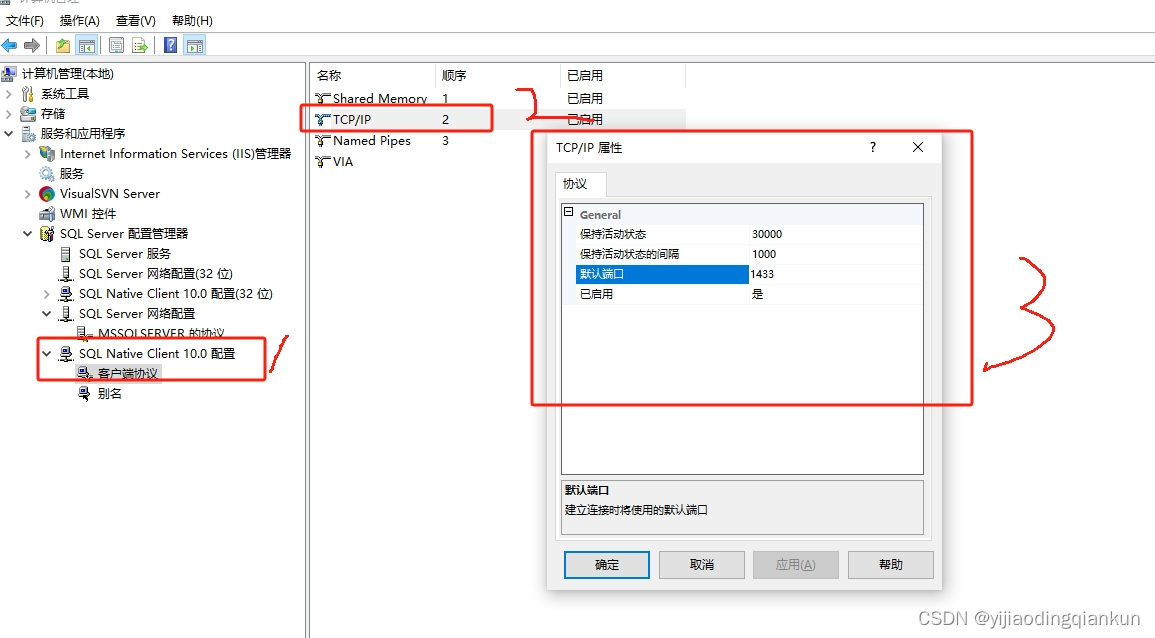
Task: Close the TCP/IP 属性 dialog
Action: (918, 147)
